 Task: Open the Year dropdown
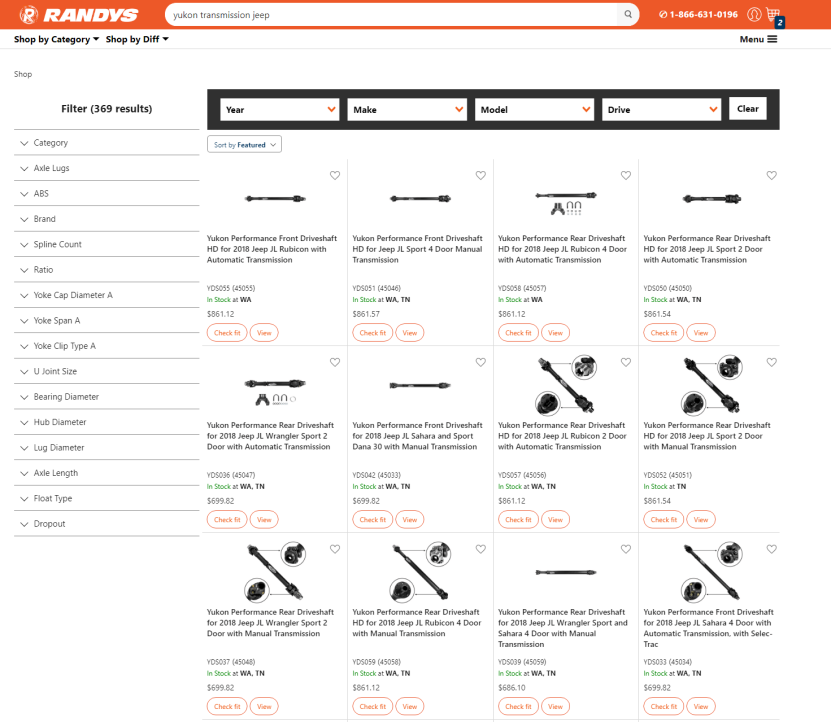pyautogui.click(x=279, y=109)
